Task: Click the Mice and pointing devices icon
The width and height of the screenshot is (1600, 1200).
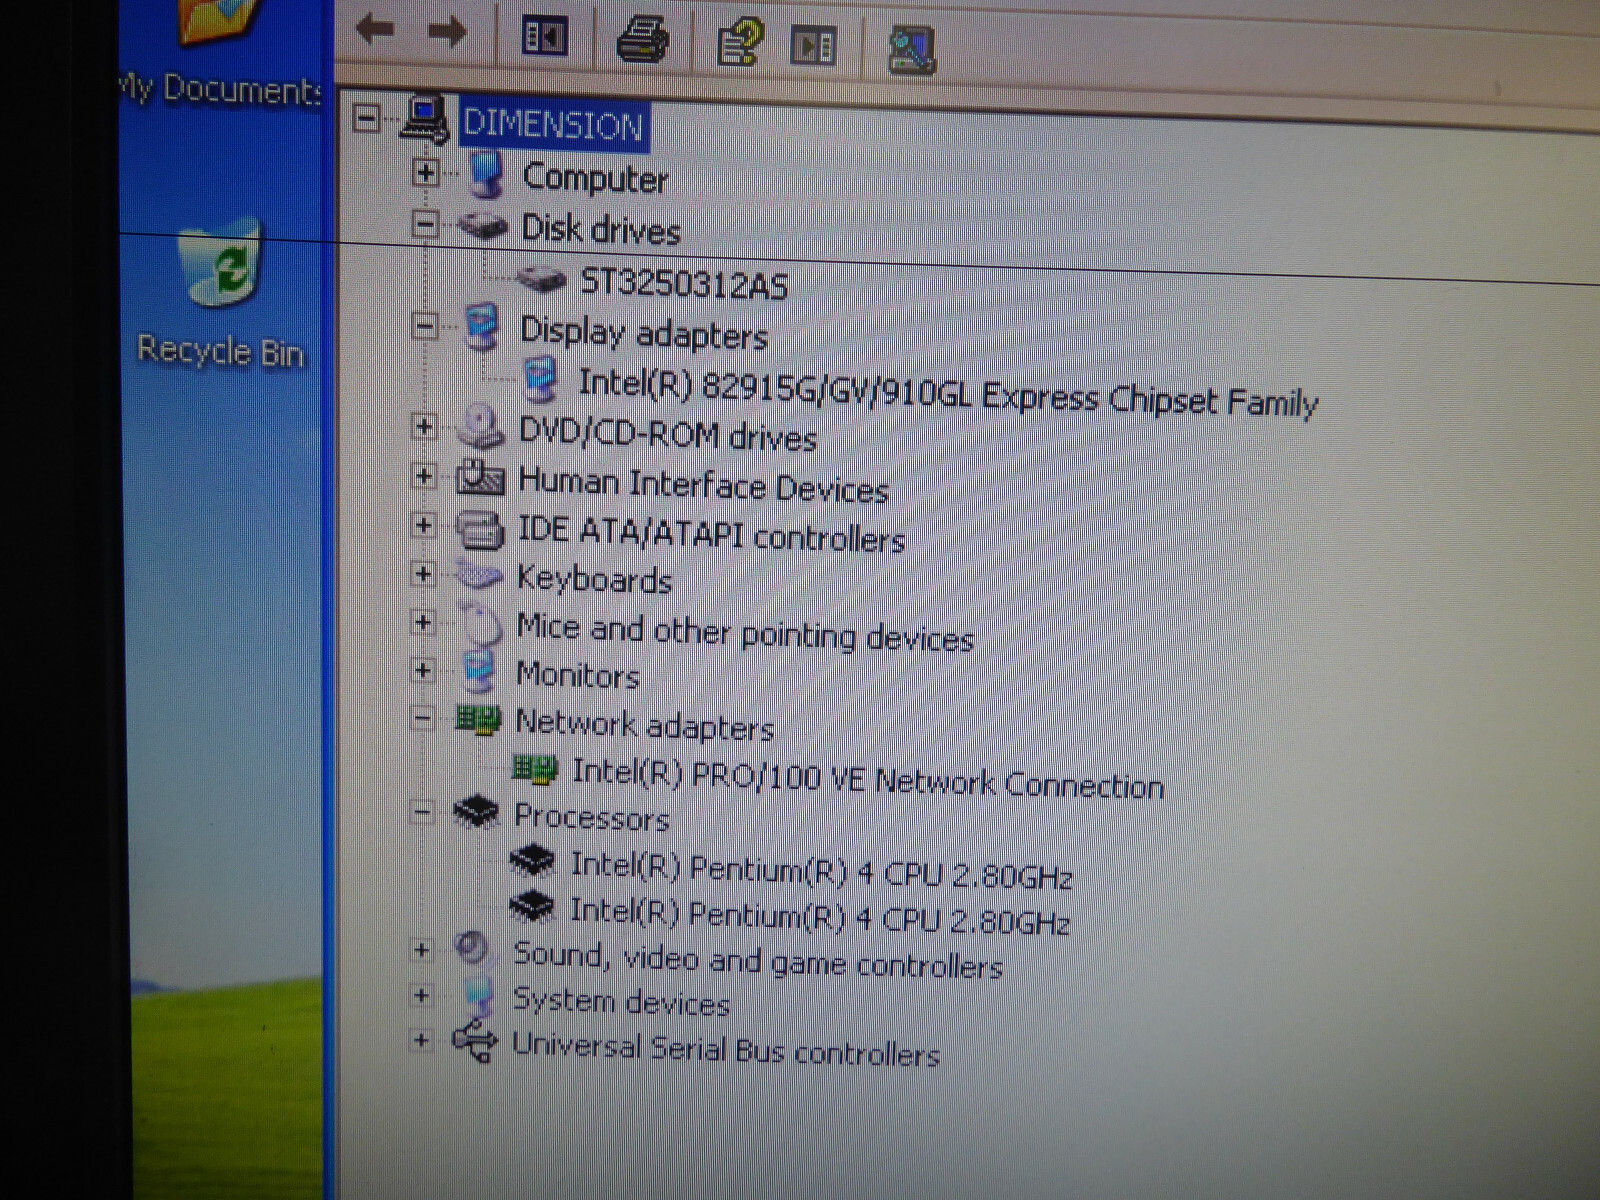Action: [481, 623]
